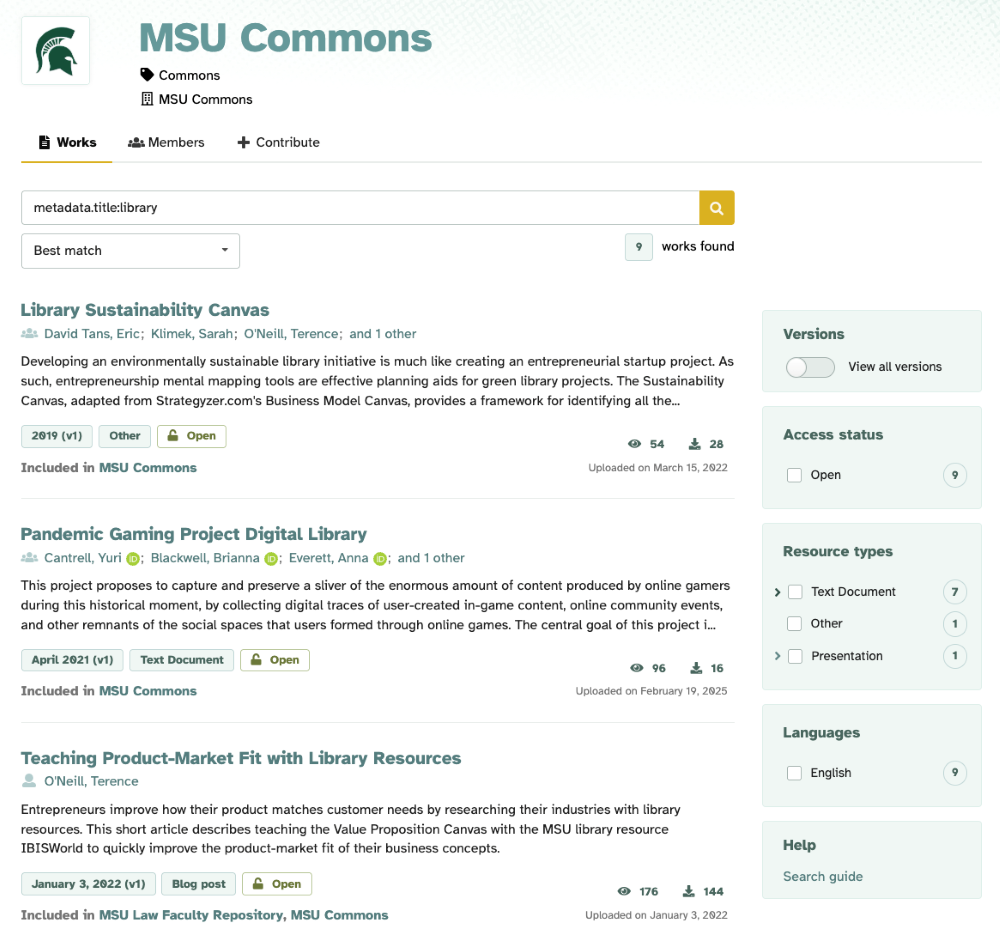Open the Library Sustainability Canvas work
Viewport: 1000px width, 942px height.
click(x=144, y=310)
